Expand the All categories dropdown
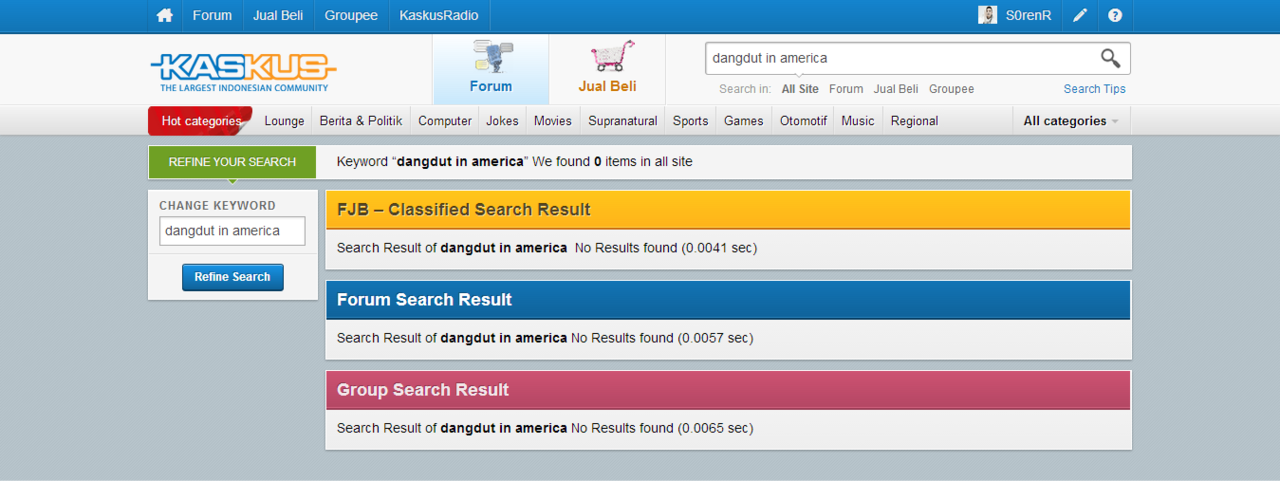This screenshot has height=481, width=1280. [x=1071, y=121]
